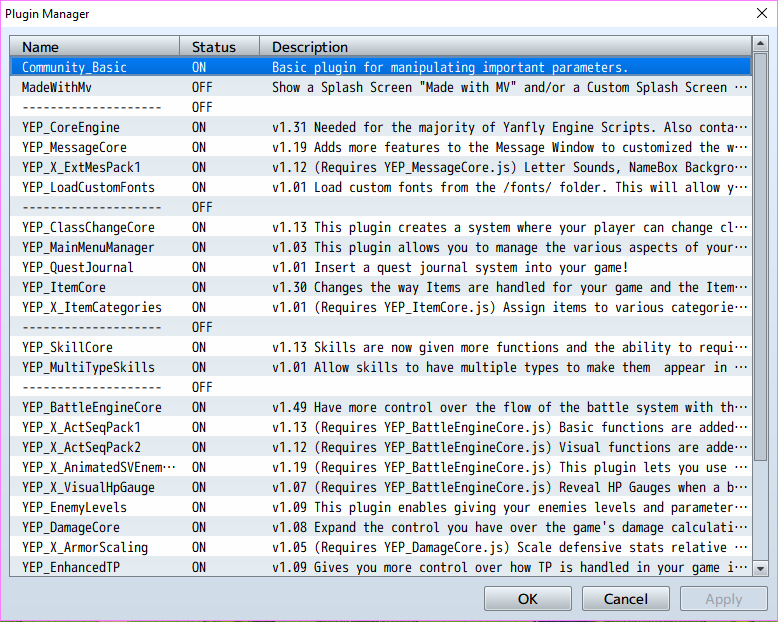The height and width of the screenshot is (622, 778).
Task: Click the OFF status of MadeWithMv
Action: (x=202, y=87)
